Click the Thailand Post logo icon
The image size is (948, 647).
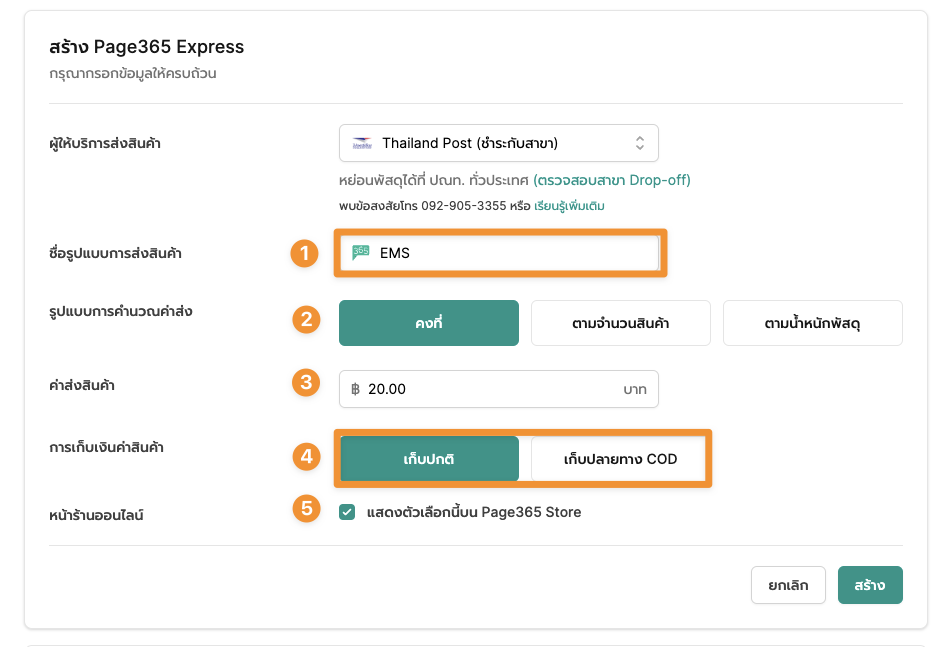coord(362,144)
